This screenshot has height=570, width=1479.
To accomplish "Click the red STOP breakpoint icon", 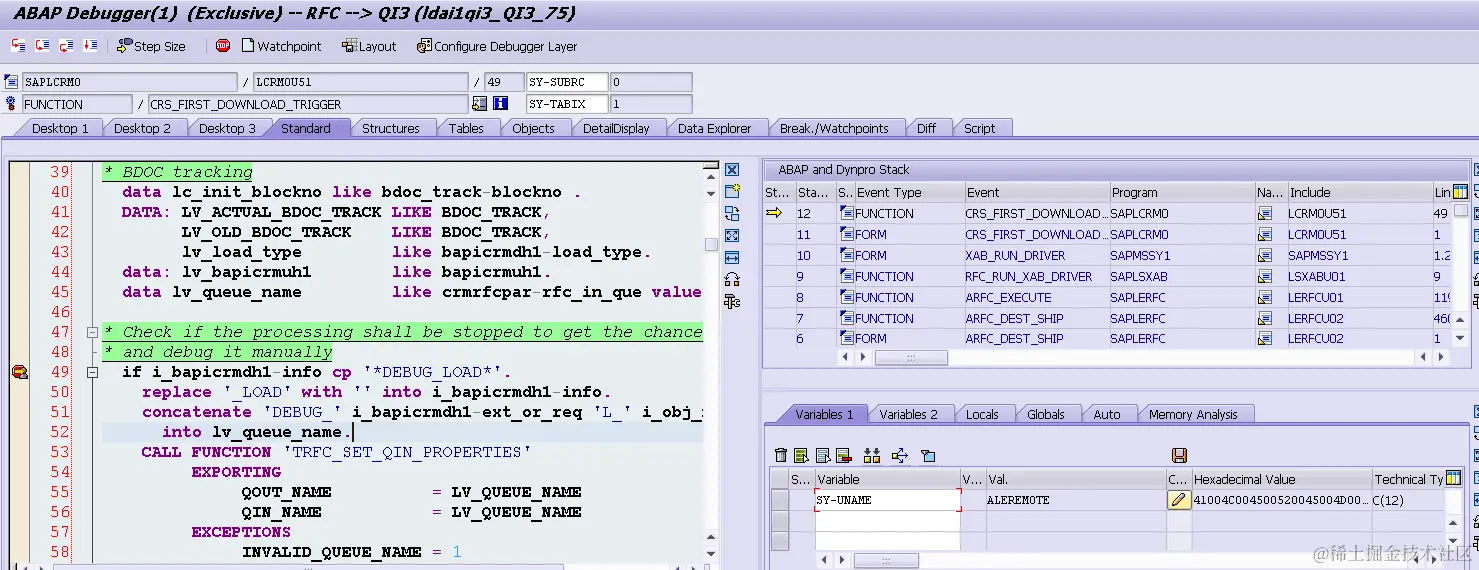I will click(223, 46).
